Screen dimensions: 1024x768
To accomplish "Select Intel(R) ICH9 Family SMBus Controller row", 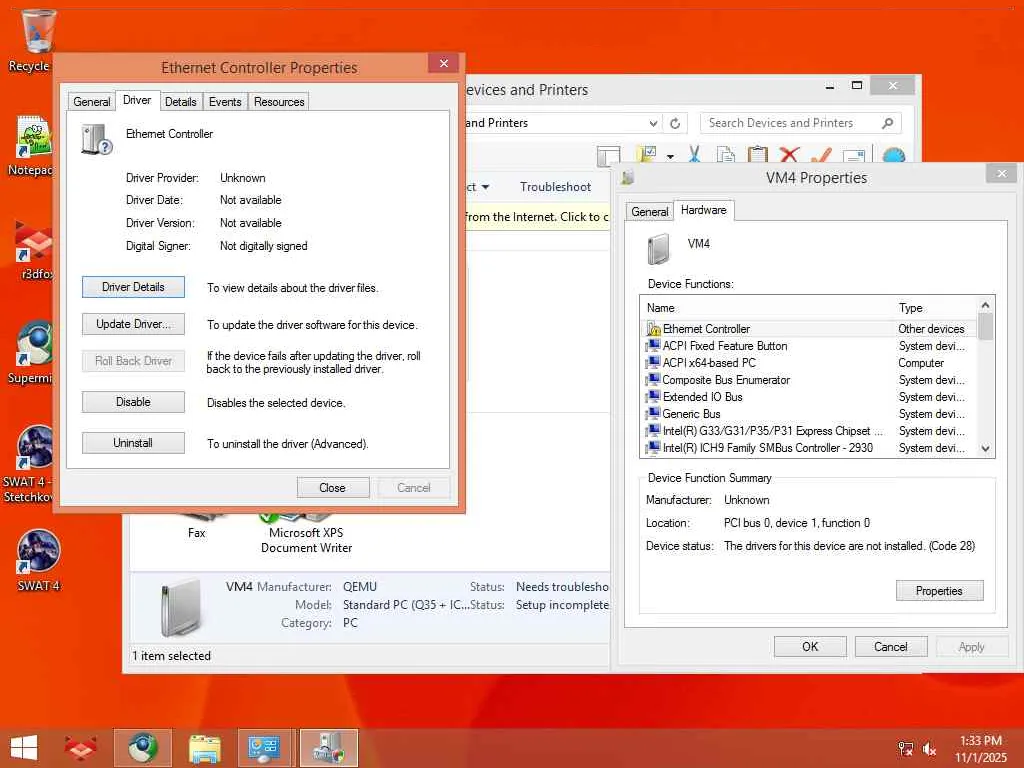I will (x=808, y=447).
